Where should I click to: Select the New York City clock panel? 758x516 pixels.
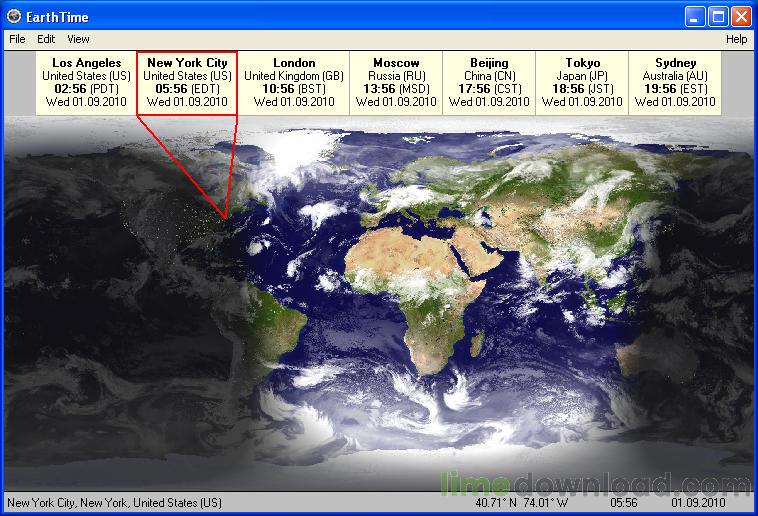click(187, 82)
